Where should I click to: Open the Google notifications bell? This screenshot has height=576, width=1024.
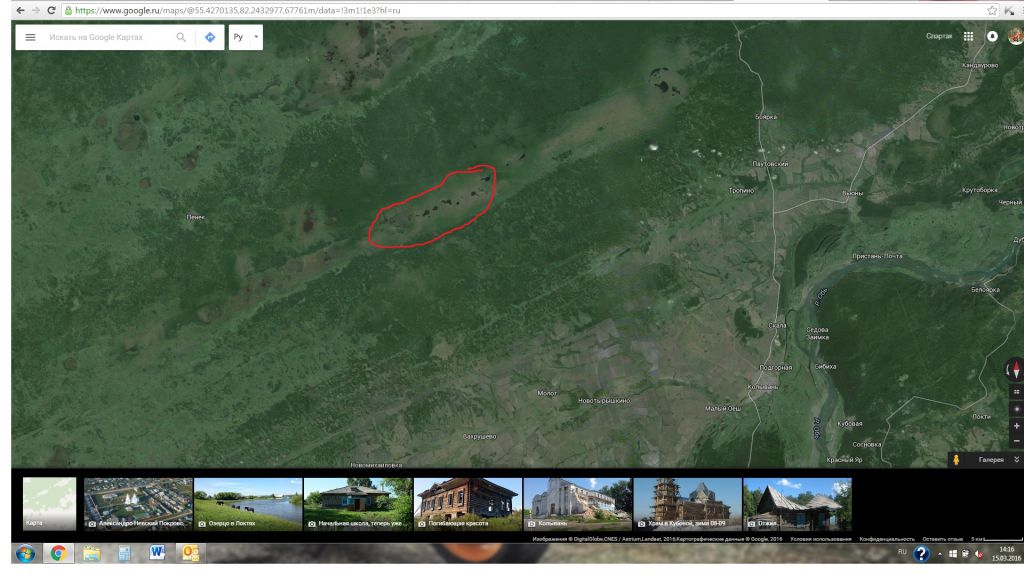click(x=993, y=36)
